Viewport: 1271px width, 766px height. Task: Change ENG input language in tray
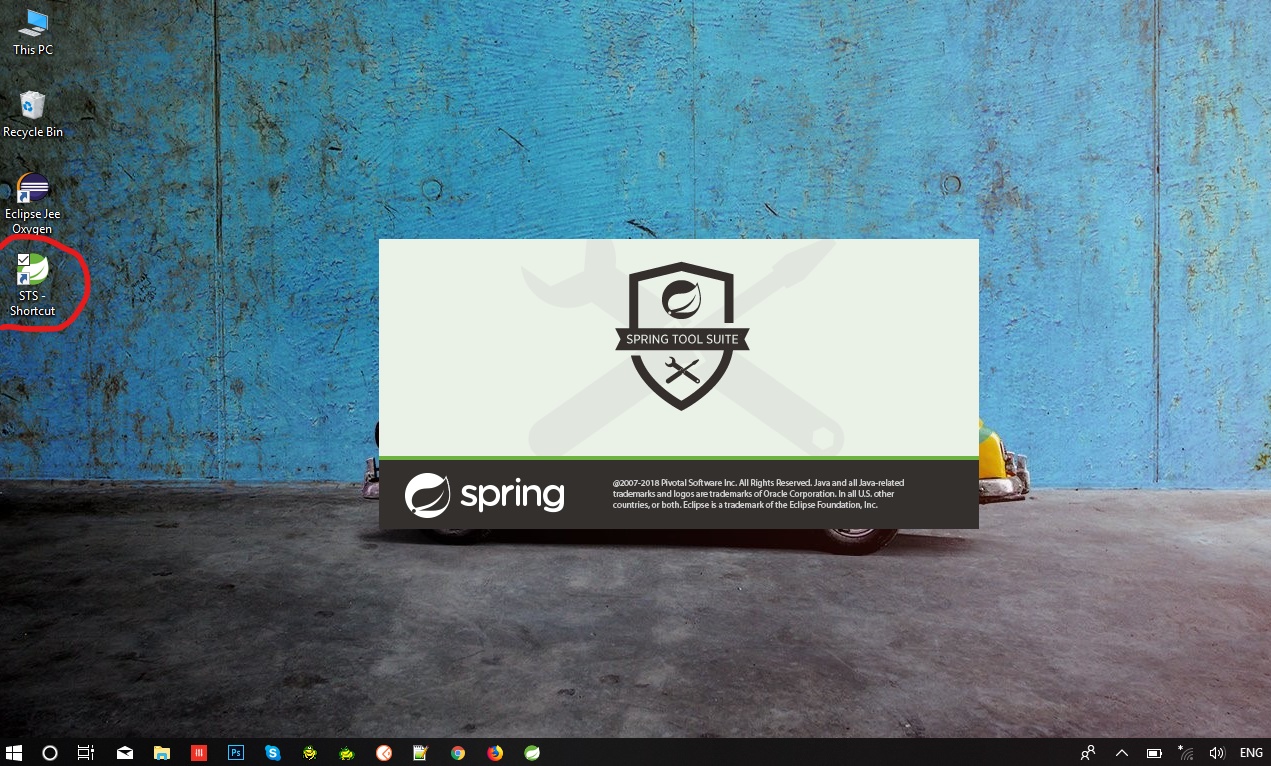[x=1251, y=752]
